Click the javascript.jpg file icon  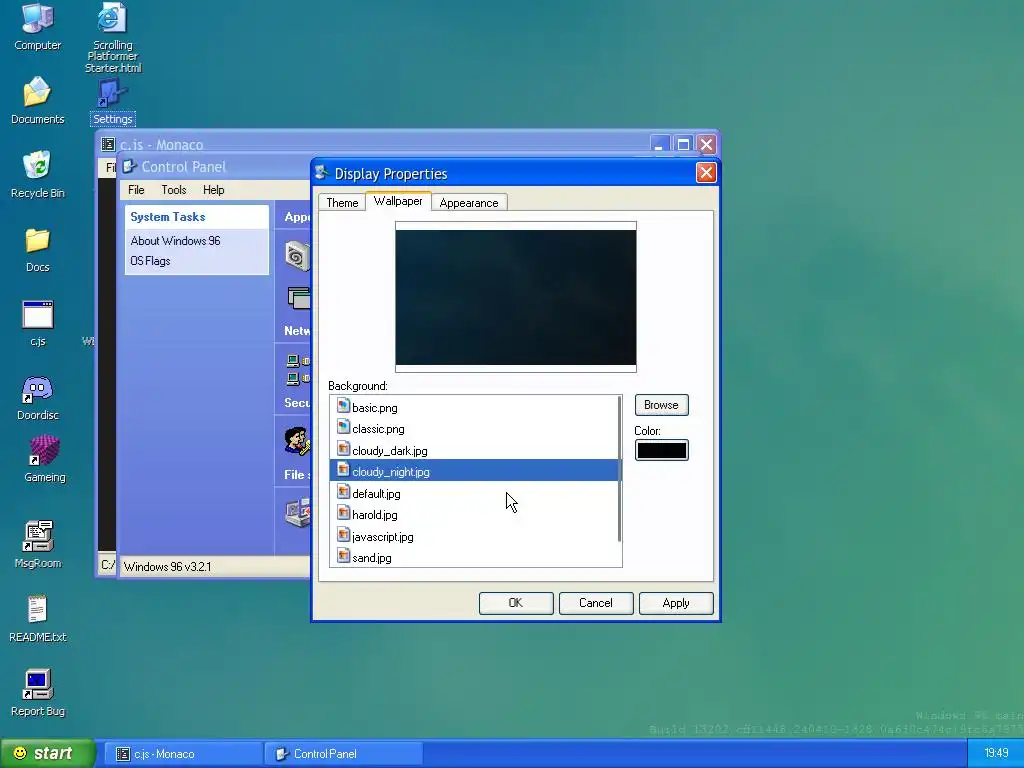pos(344,536)
